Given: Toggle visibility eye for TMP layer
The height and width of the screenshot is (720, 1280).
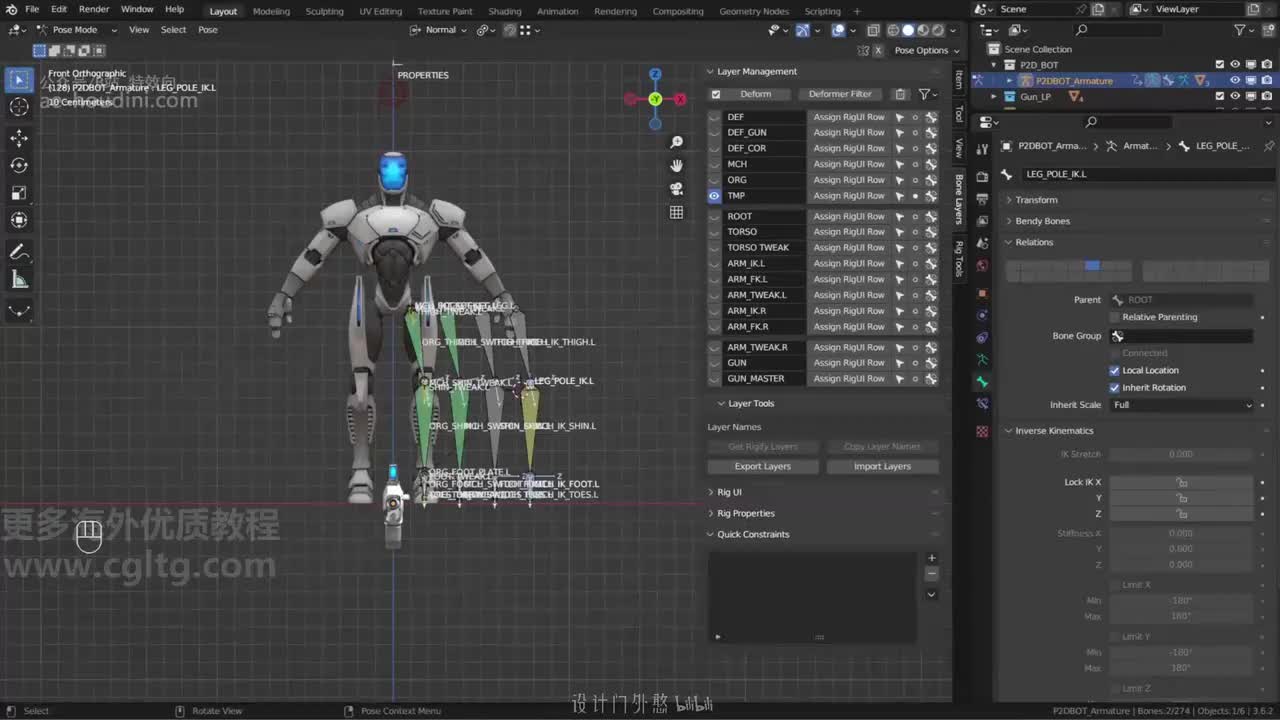Looking at the screenshot, I should pos(714,196).
